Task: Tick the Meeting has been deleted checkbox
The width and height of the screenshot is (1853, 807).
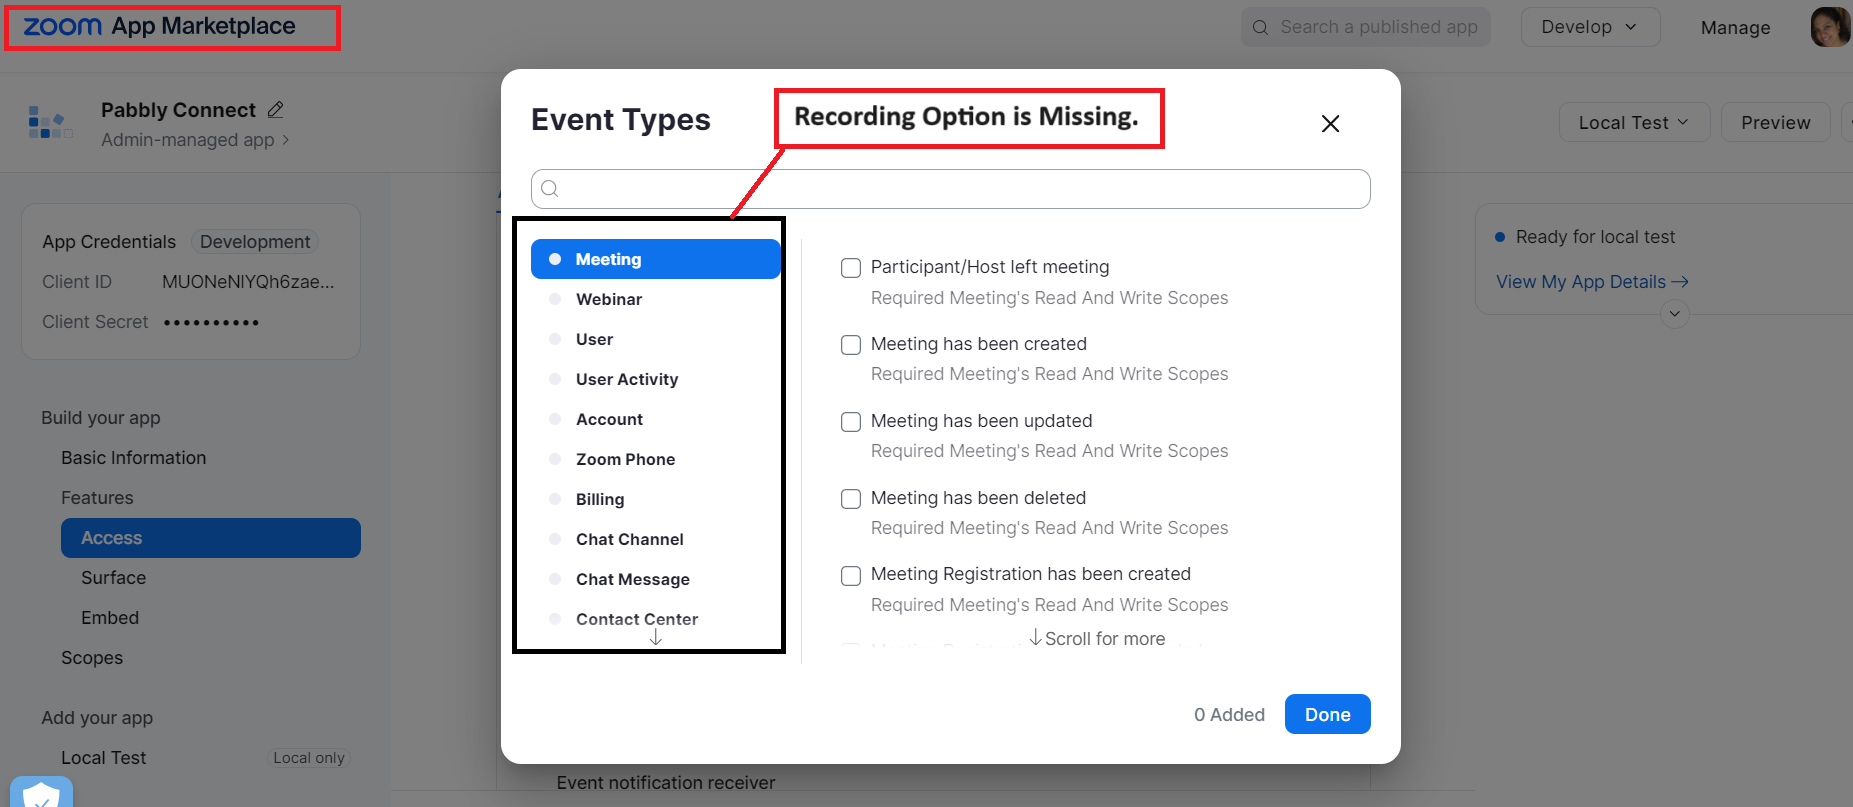Action: (851, 499)
